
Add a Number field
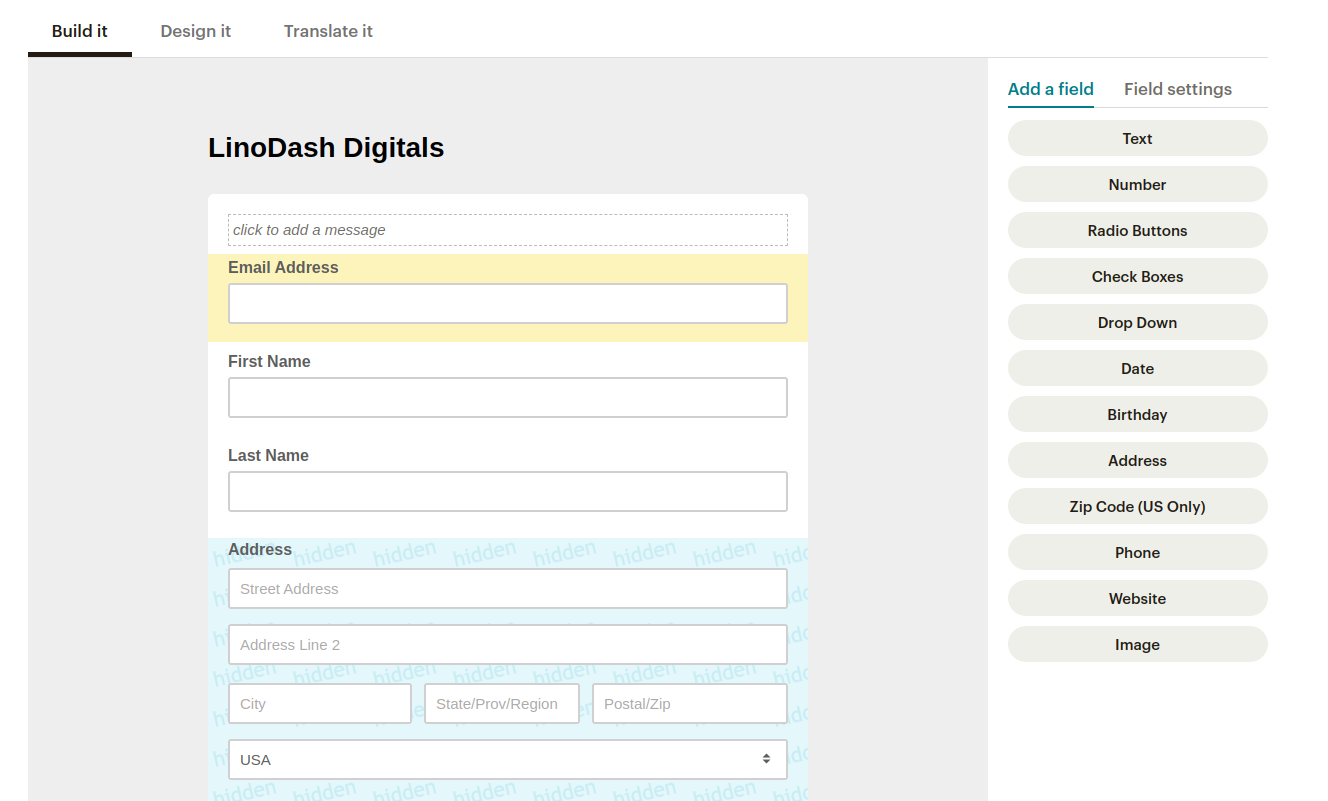coord(1137,184)
